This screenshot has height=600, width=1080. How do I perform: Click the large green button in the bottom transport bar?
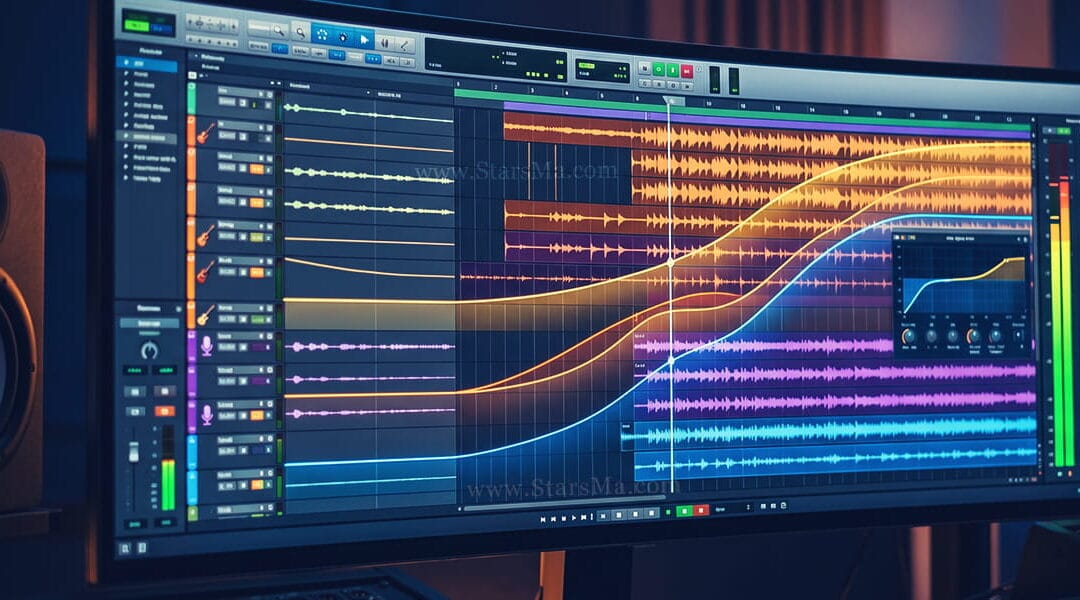pos(684,510)
